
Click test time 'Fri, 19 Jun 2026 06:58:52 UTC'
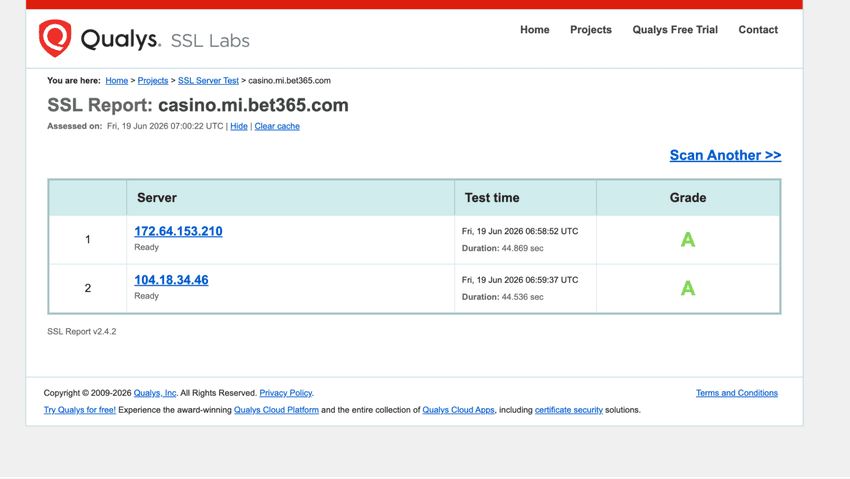tap(520, 231)
